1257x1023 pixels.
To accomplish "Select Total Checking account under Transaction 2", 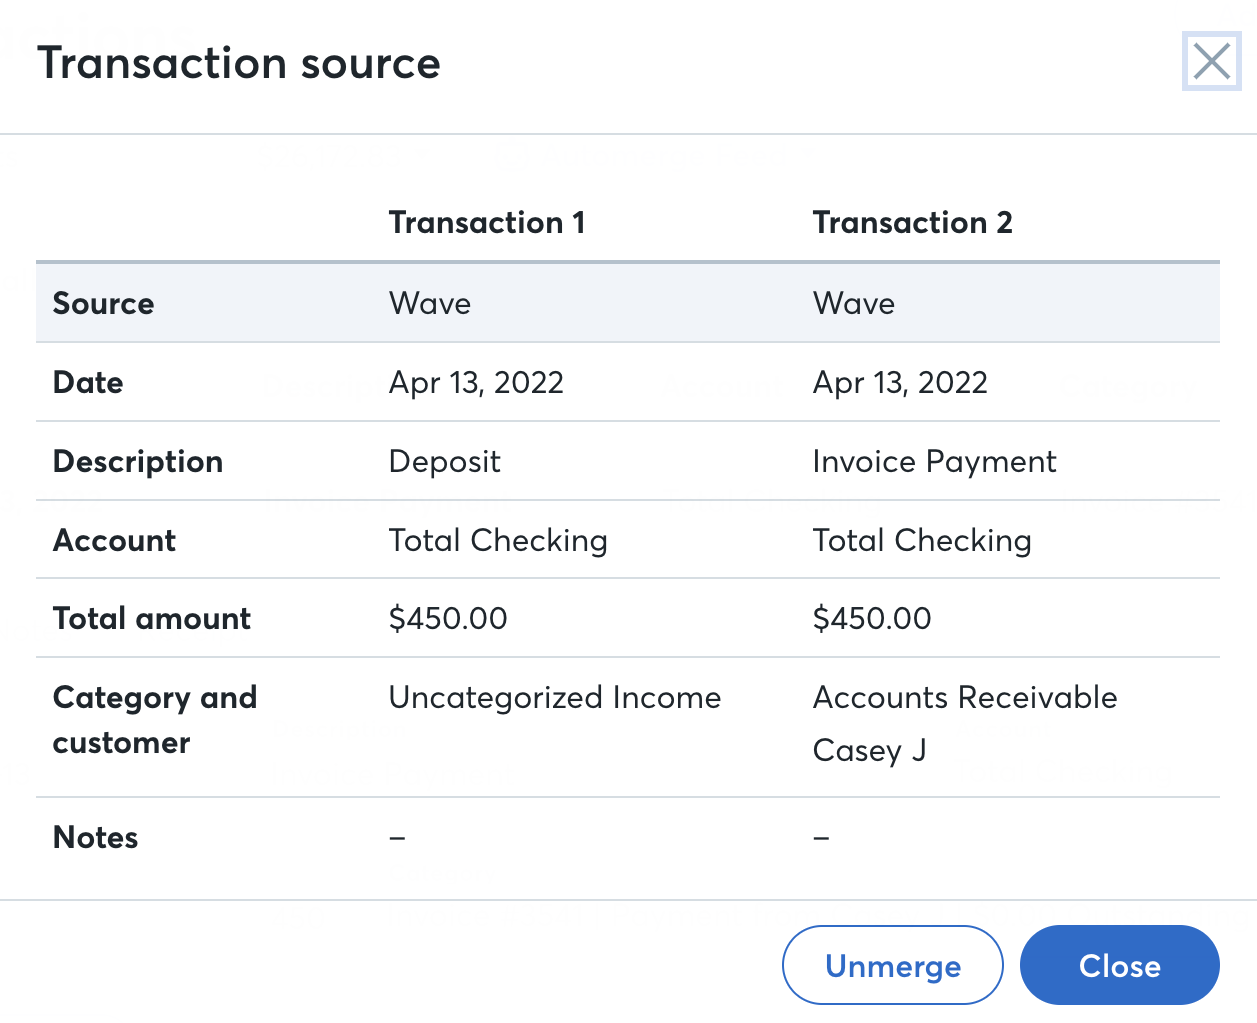I will (x=922, y=540).
